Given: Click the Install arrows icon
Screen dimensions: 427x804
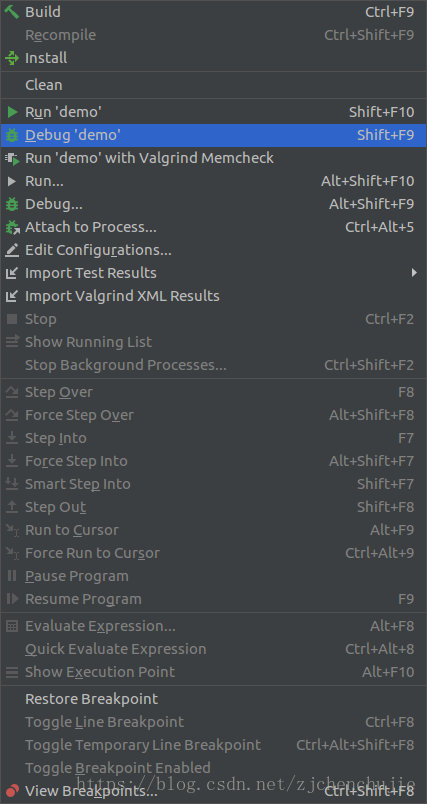Looking at the screenshot, I should pyautogui.click(x=11, y=58).
